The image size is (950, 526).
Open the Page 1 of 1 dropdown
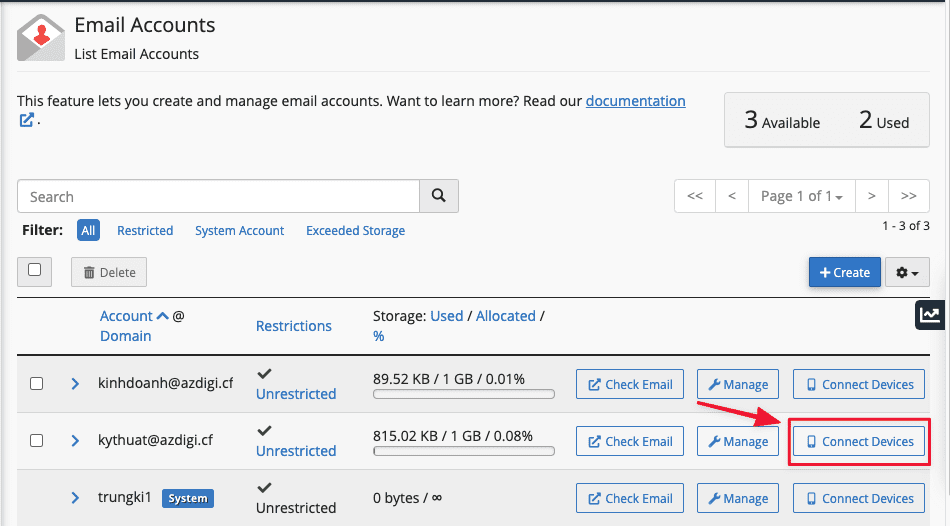pyautogui.click(x=801, y=196)
